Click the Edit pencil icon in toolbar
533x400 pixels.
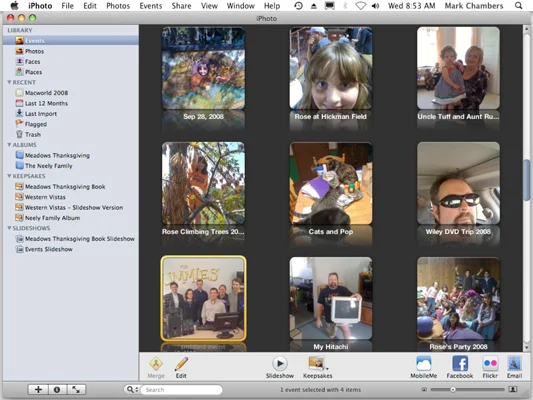(x=181, y=364)
